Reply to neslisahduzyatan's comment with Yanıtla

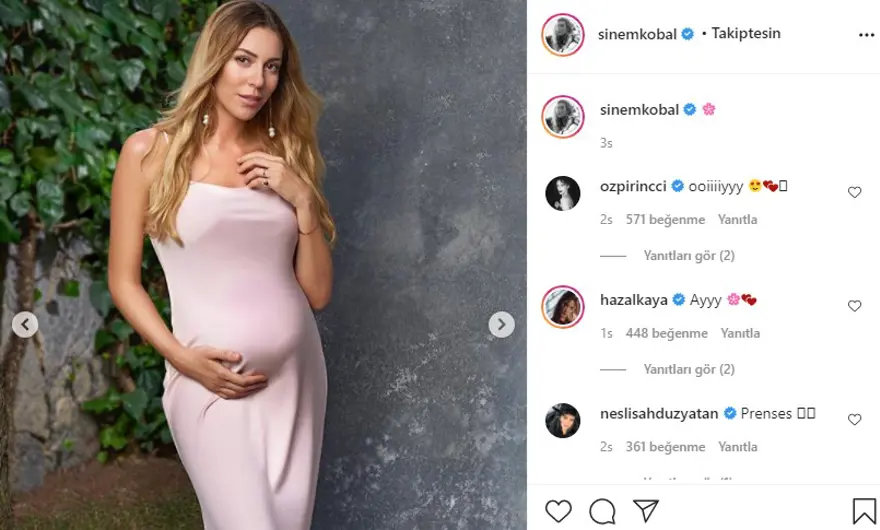pyautogui.click(x=737, y=447)
